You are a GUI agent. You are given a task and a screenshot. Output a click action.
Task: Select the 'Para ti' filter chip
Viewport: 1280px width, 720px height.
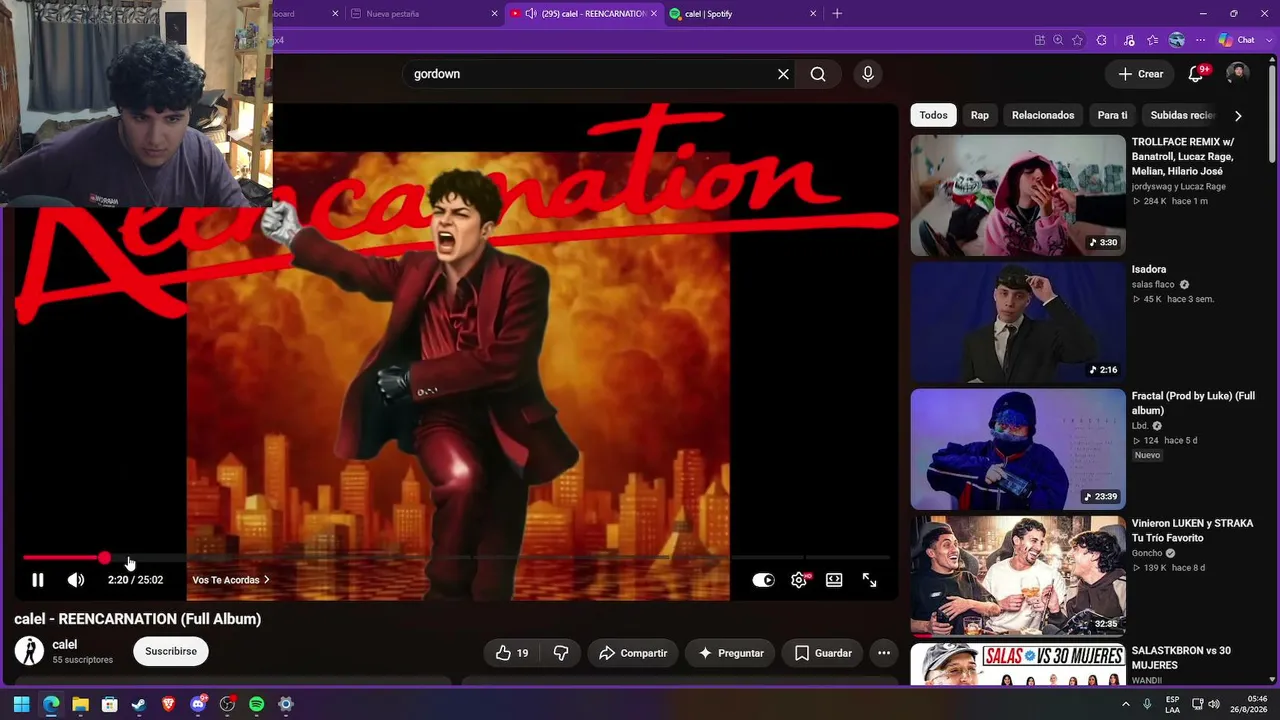(1112, 115)
